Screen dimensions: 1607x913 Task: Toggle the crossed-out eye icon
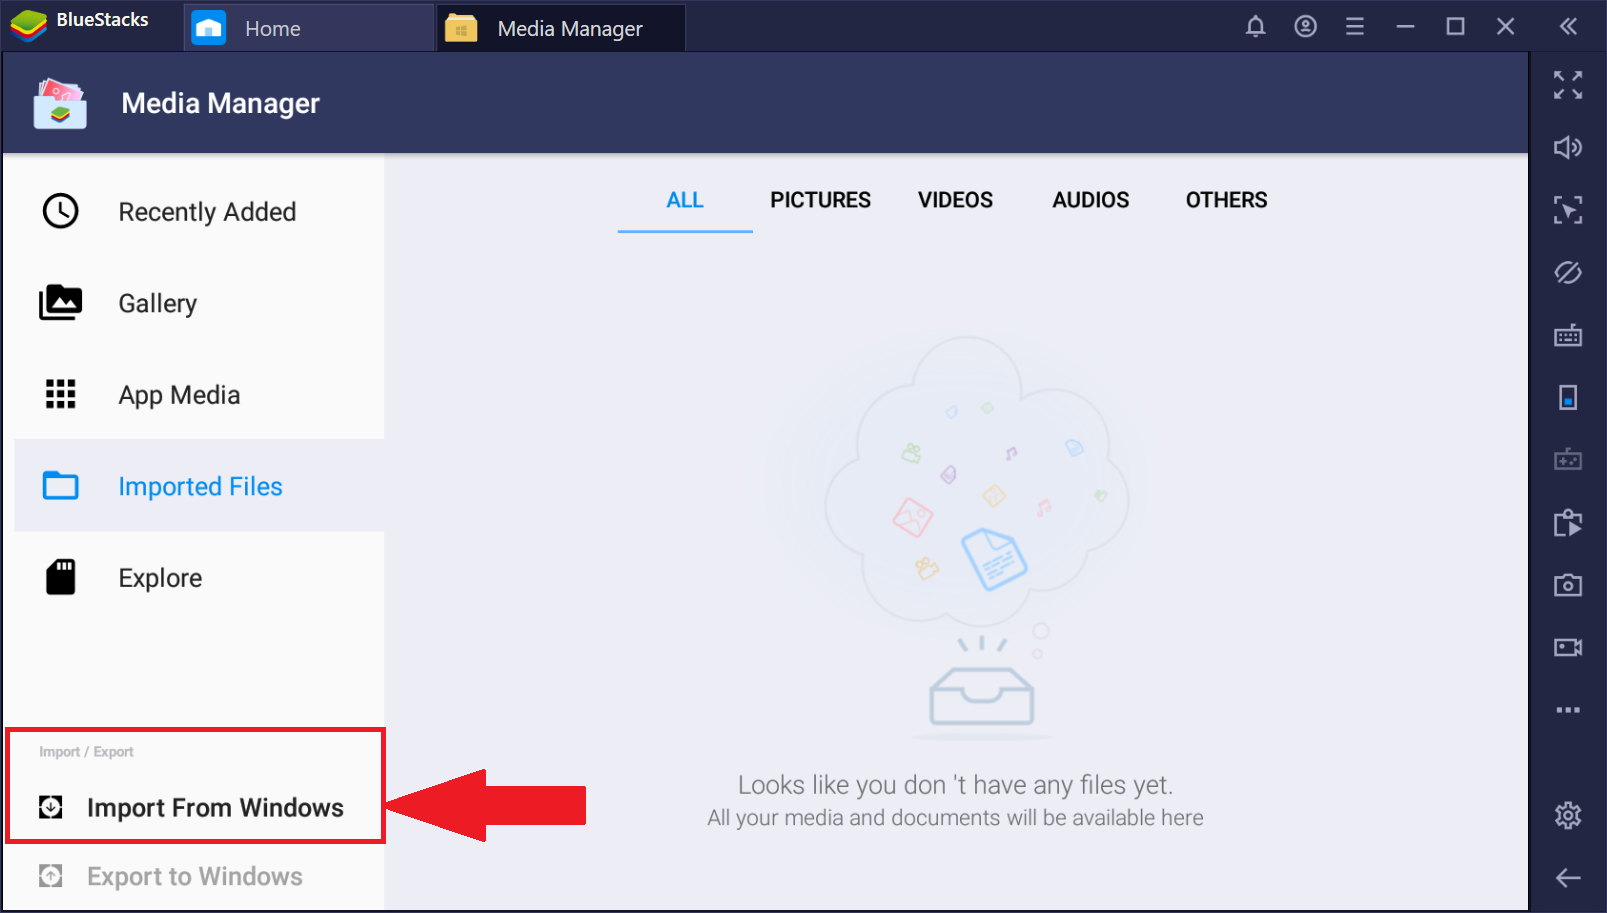(x=1568, y=272)
